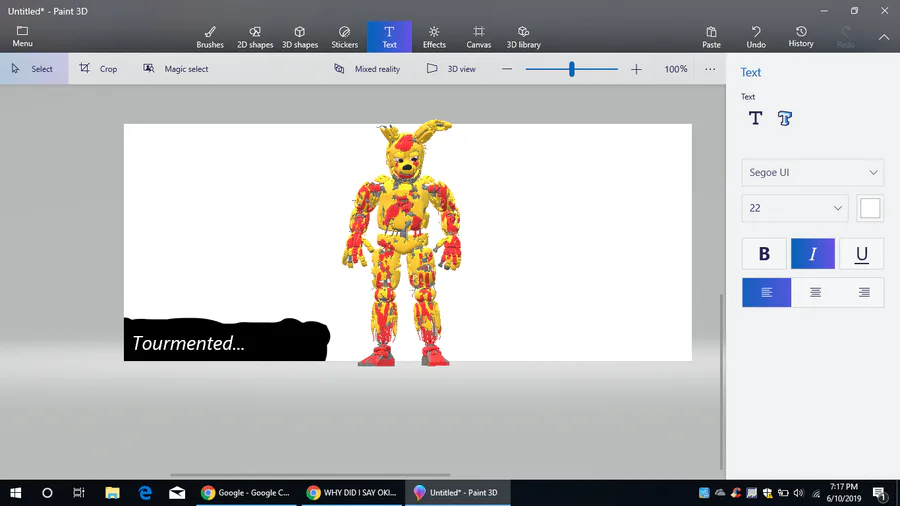Select the 3D text option
Image resolution: width=900 pixels, height=506 pixels.
pyautogui.click(x=785, y=118)
